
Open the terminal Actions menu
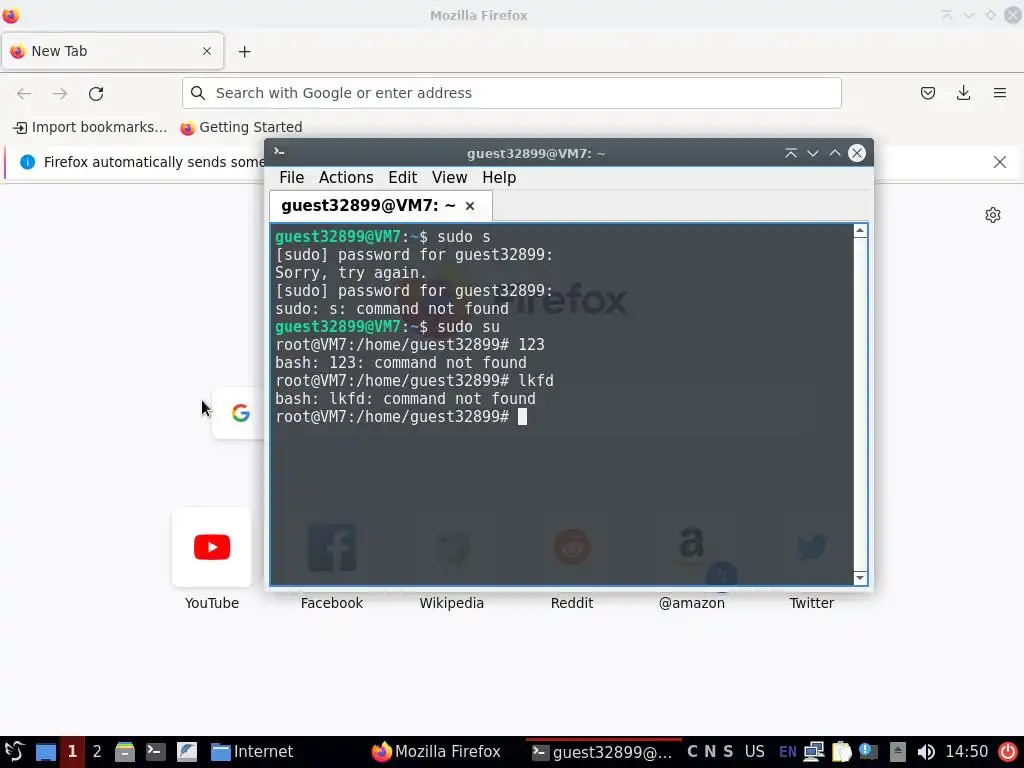[x=346, y=178]
